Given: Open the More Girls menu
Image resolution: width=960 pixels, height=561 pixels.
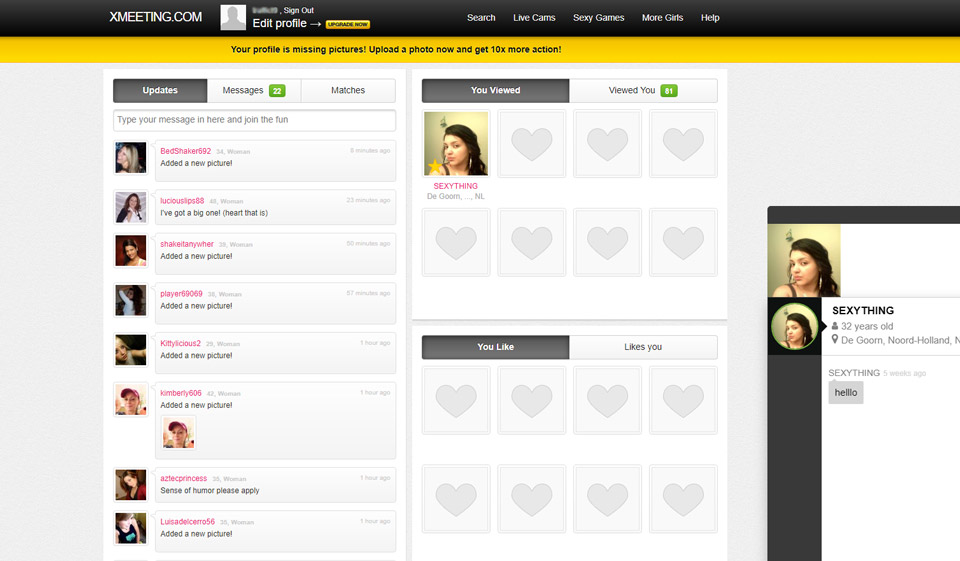Looking at the screenshot, I should pos(662,18).
